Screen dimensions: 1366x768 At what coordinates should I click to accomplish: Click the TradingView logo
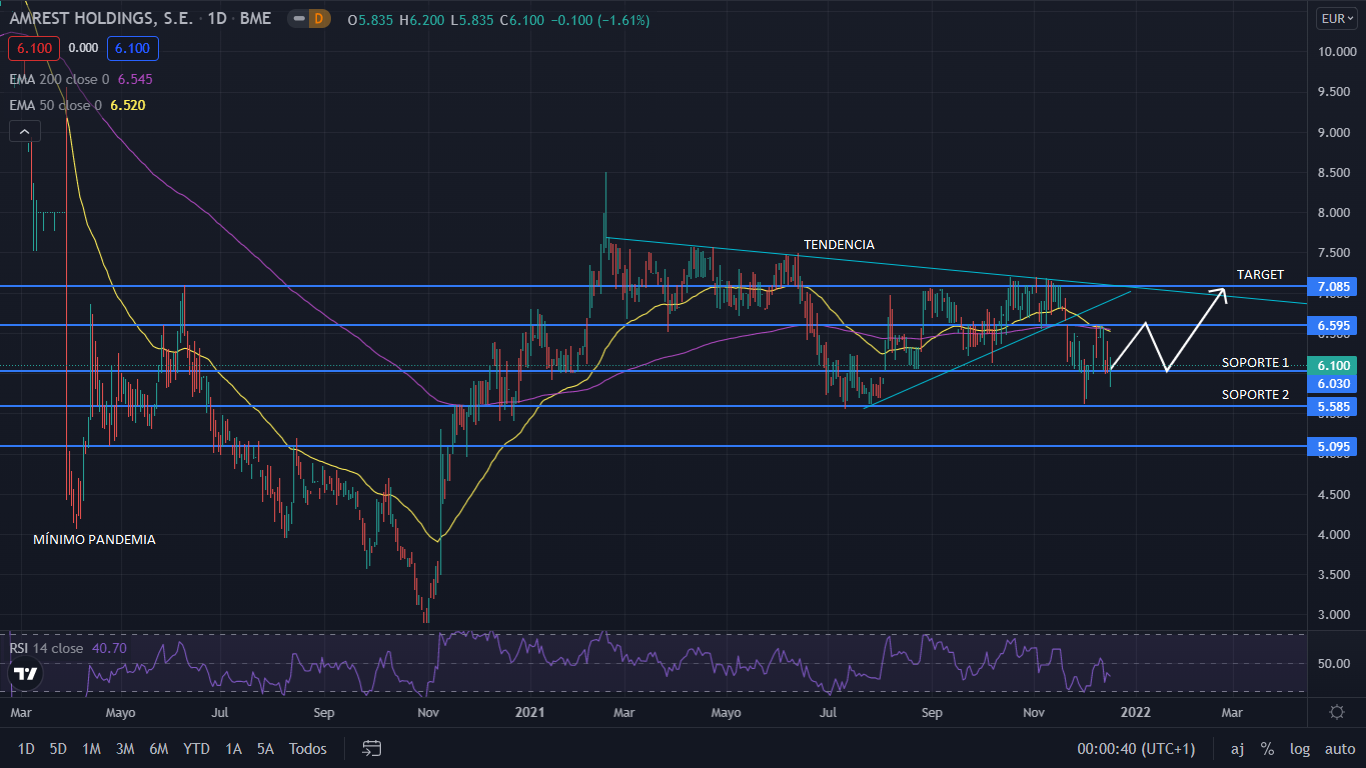26,673
